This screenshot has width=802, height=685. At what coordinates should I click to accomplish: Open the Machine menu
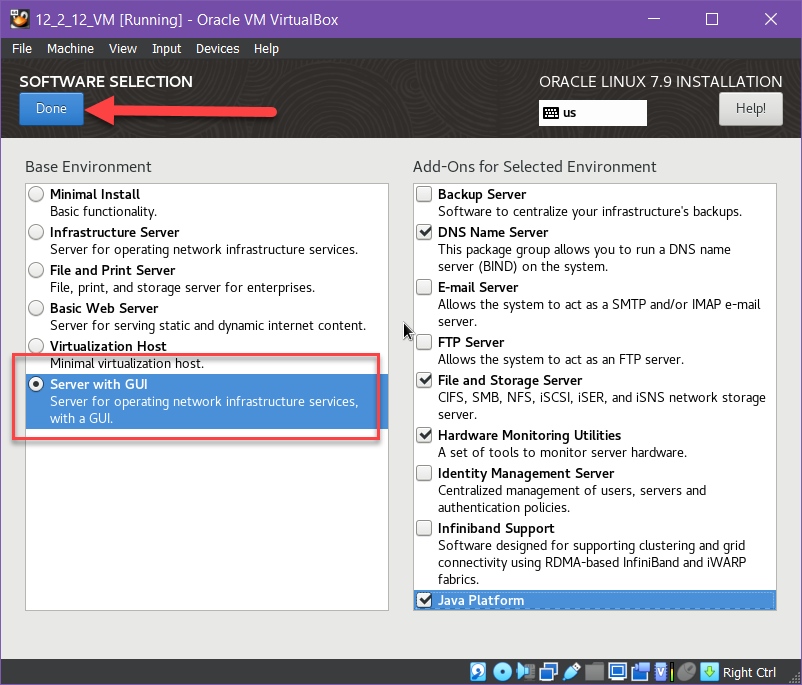click(x=70, y=49)
